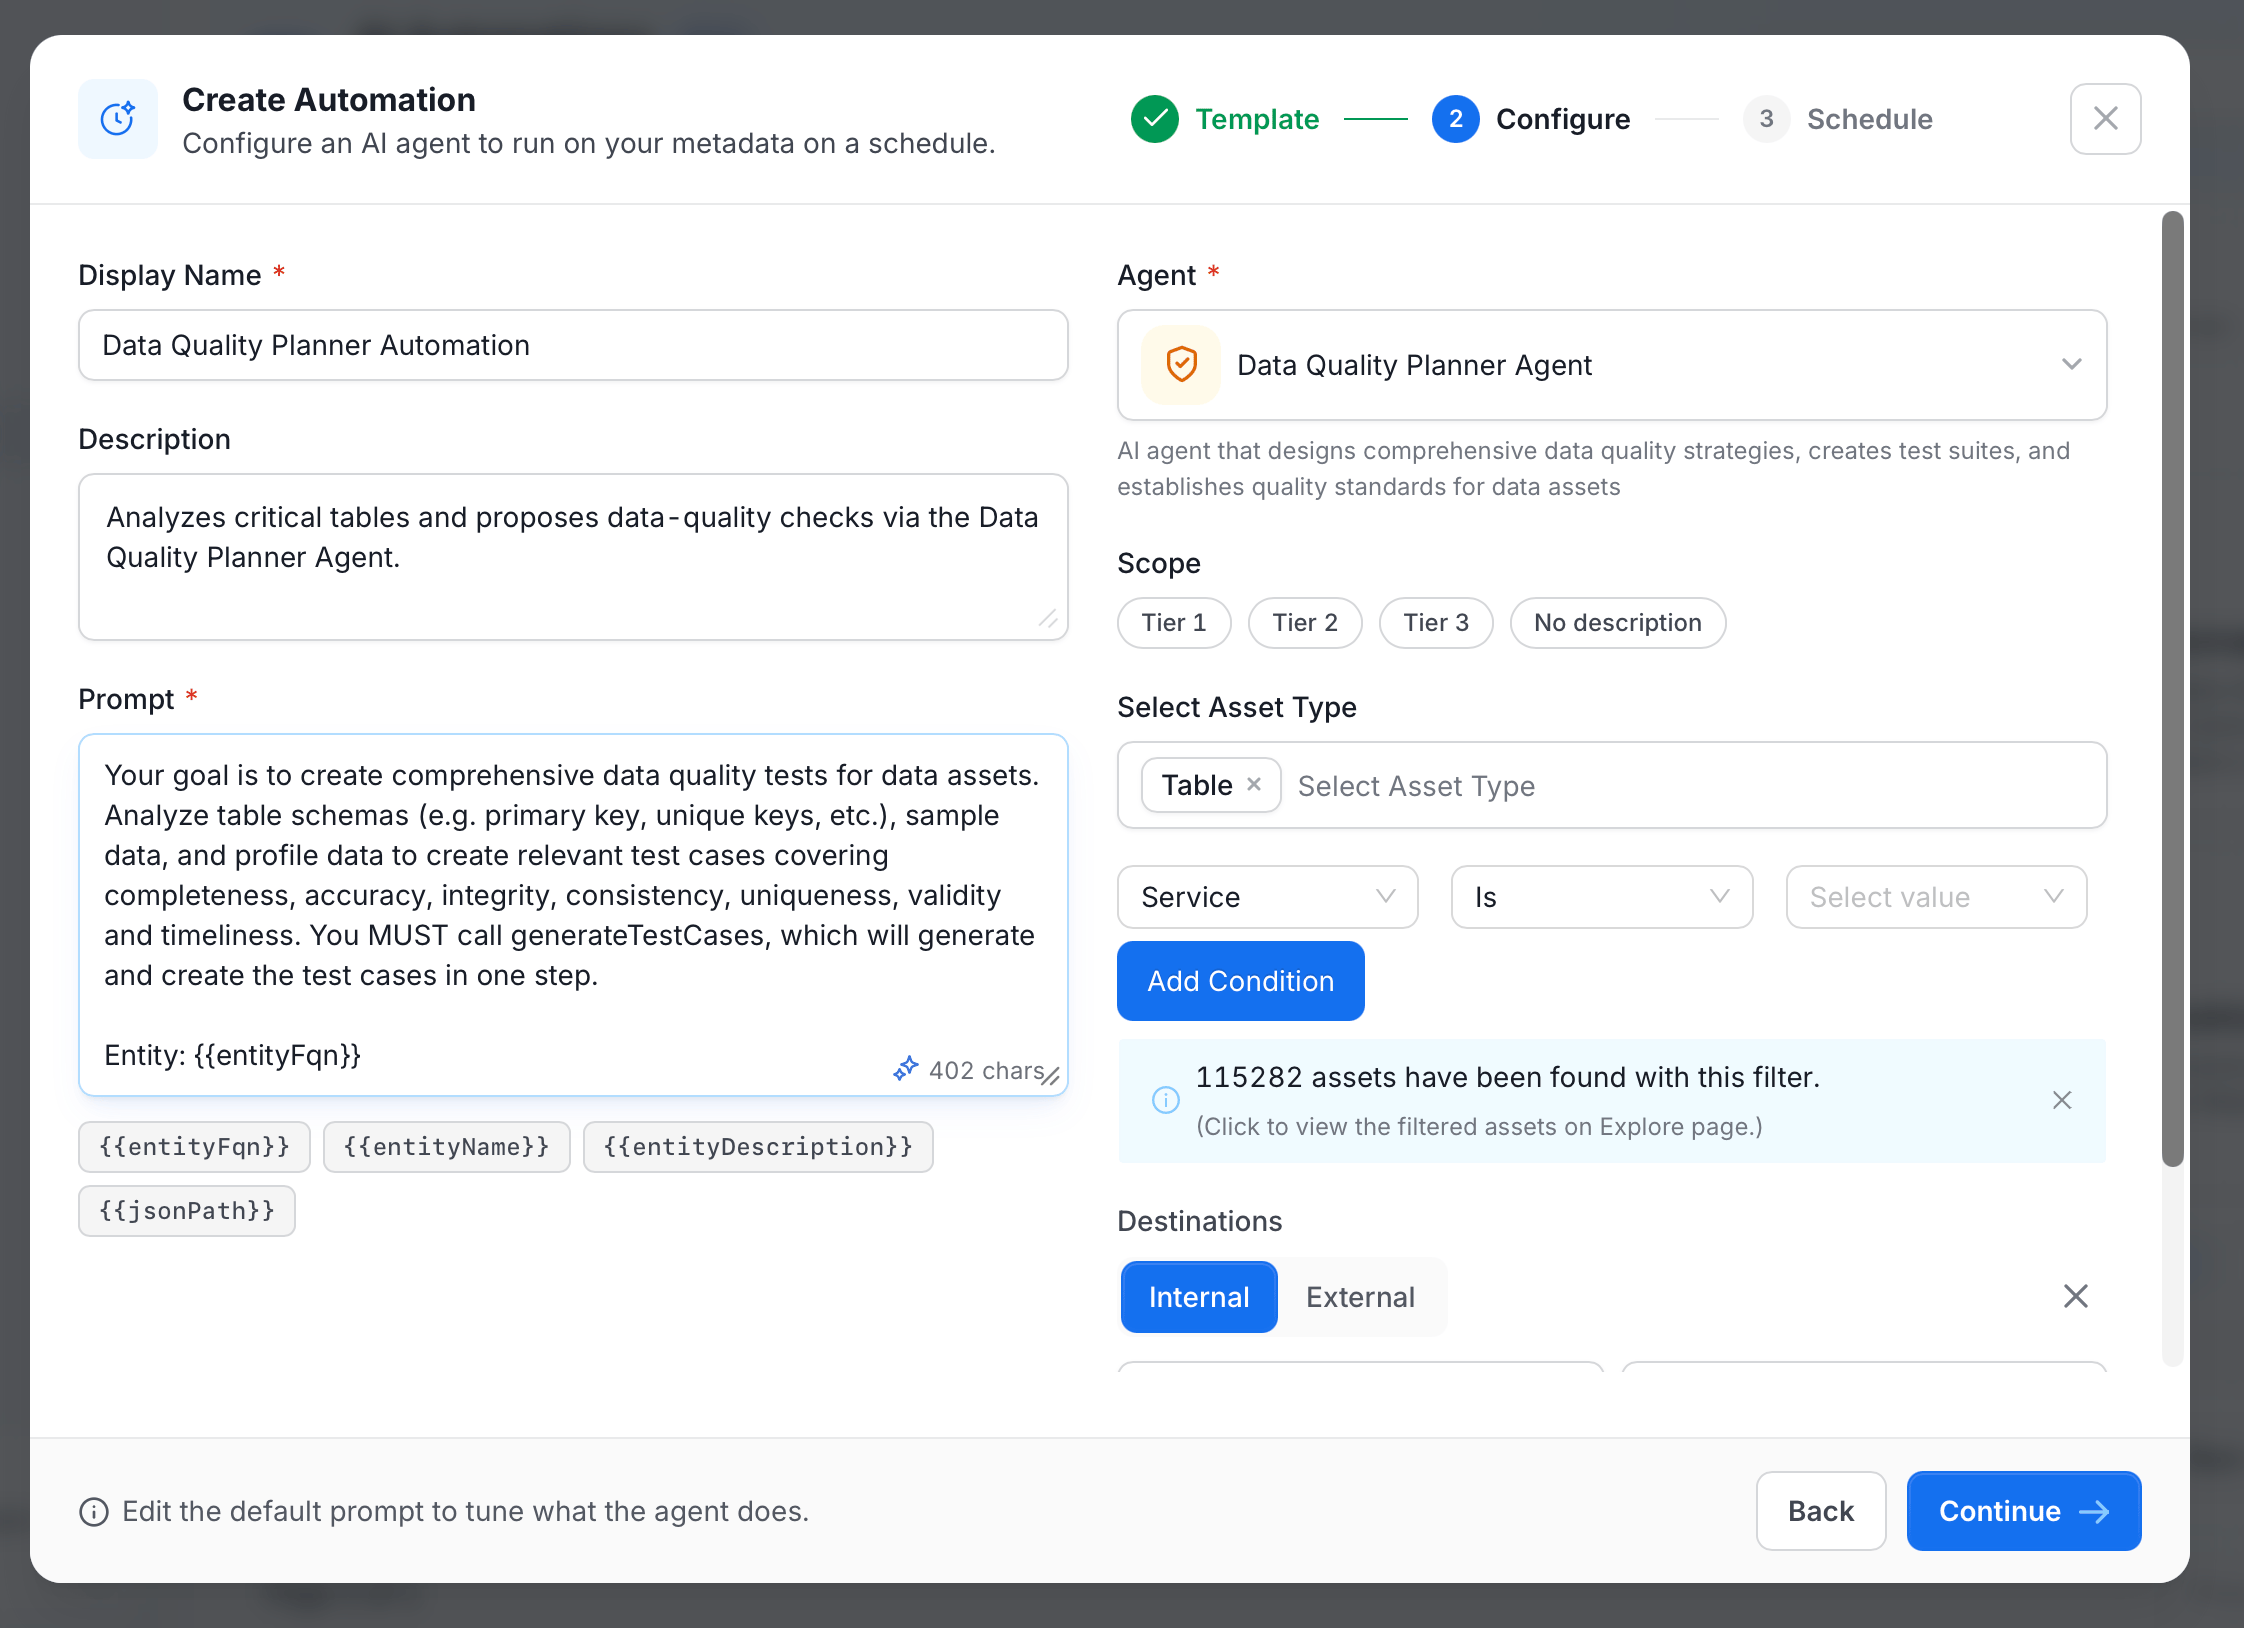The height and width of the screenshot is (1628, 2244).
Task: Click the dialog vertical scrollbar
Action: 2172,688
